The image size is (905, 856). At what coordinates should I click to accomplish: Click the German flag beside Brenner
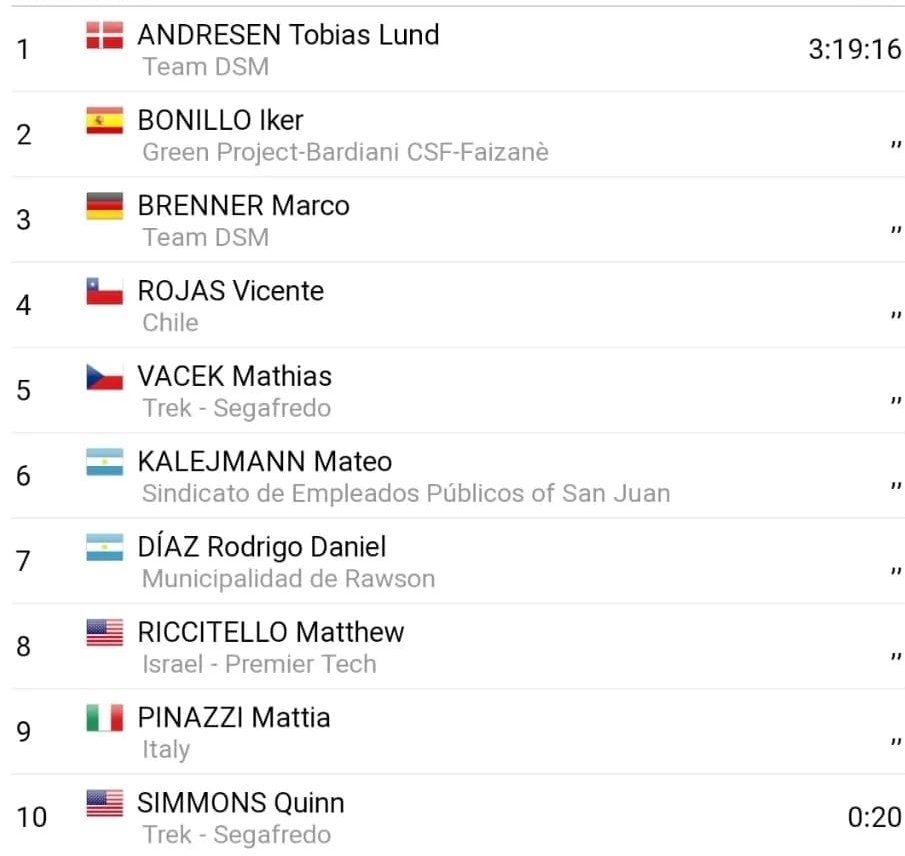click(x=104, y=206)
